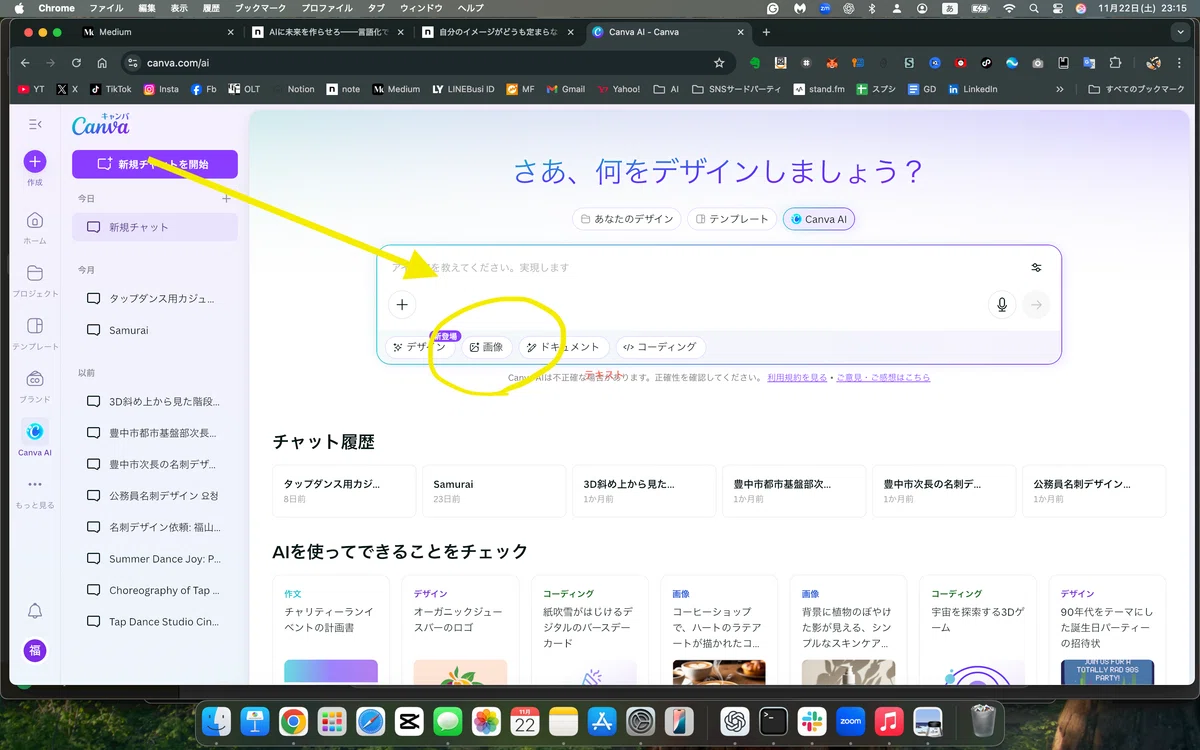Select the テンプレート chip
The width and height of the screenshot is (1200, 750).
pos(733,219)
